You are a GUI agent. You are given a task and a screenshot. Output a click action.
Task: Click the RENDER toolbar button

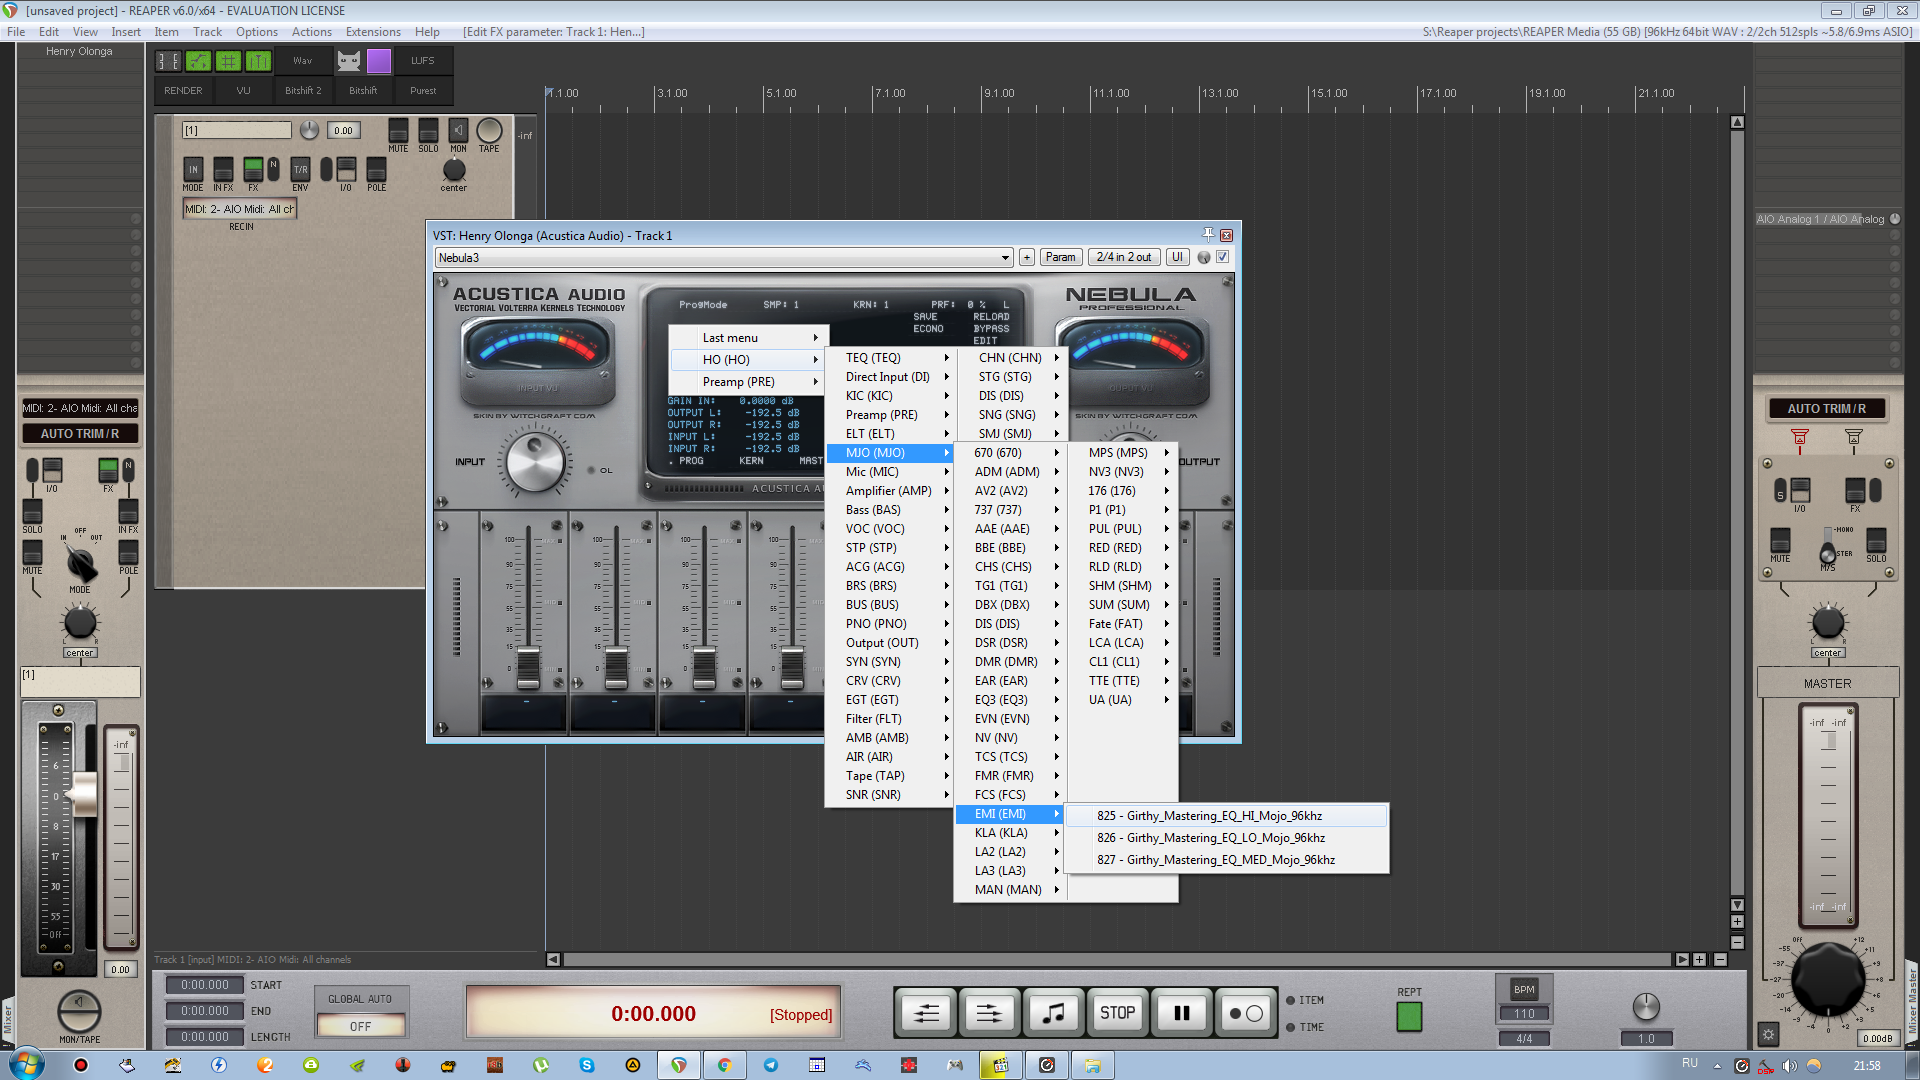pyautogui.click(x=183, y=91)
